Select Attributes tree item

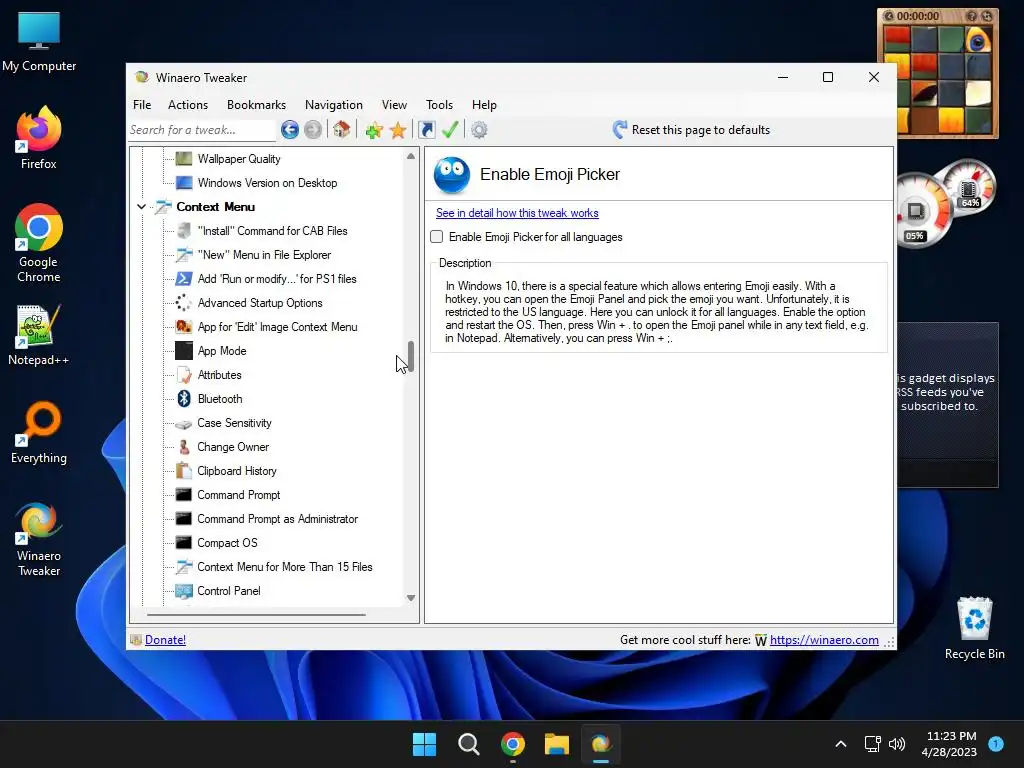click(x=219, y=375)
